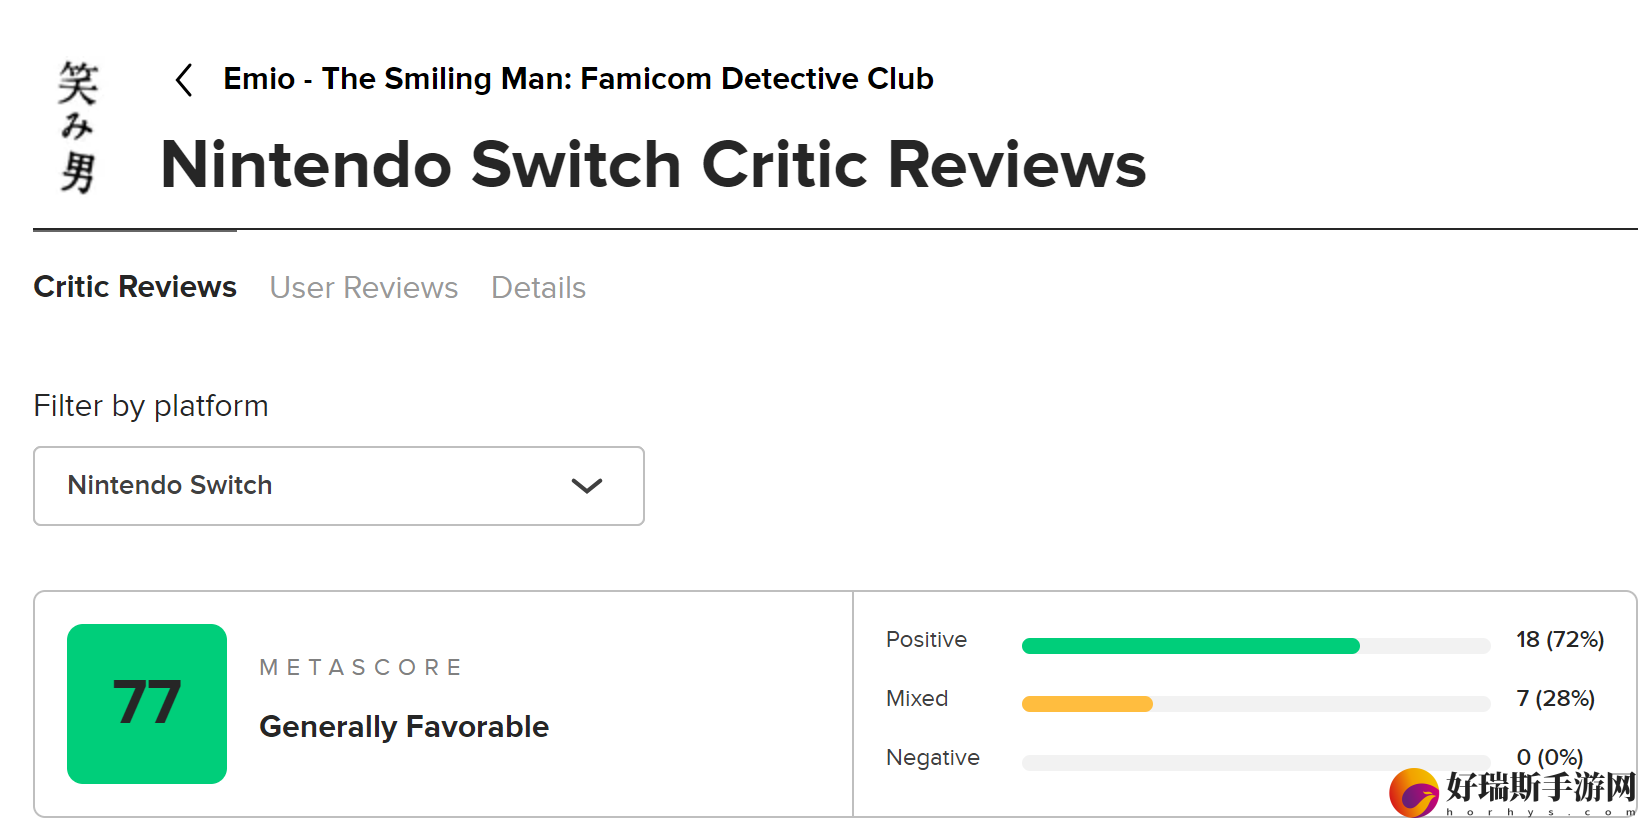Viewport: 1646px width, 823px height.
Task: Click the 7 (28%) mixed count
Action: [x=1556, y=699]
